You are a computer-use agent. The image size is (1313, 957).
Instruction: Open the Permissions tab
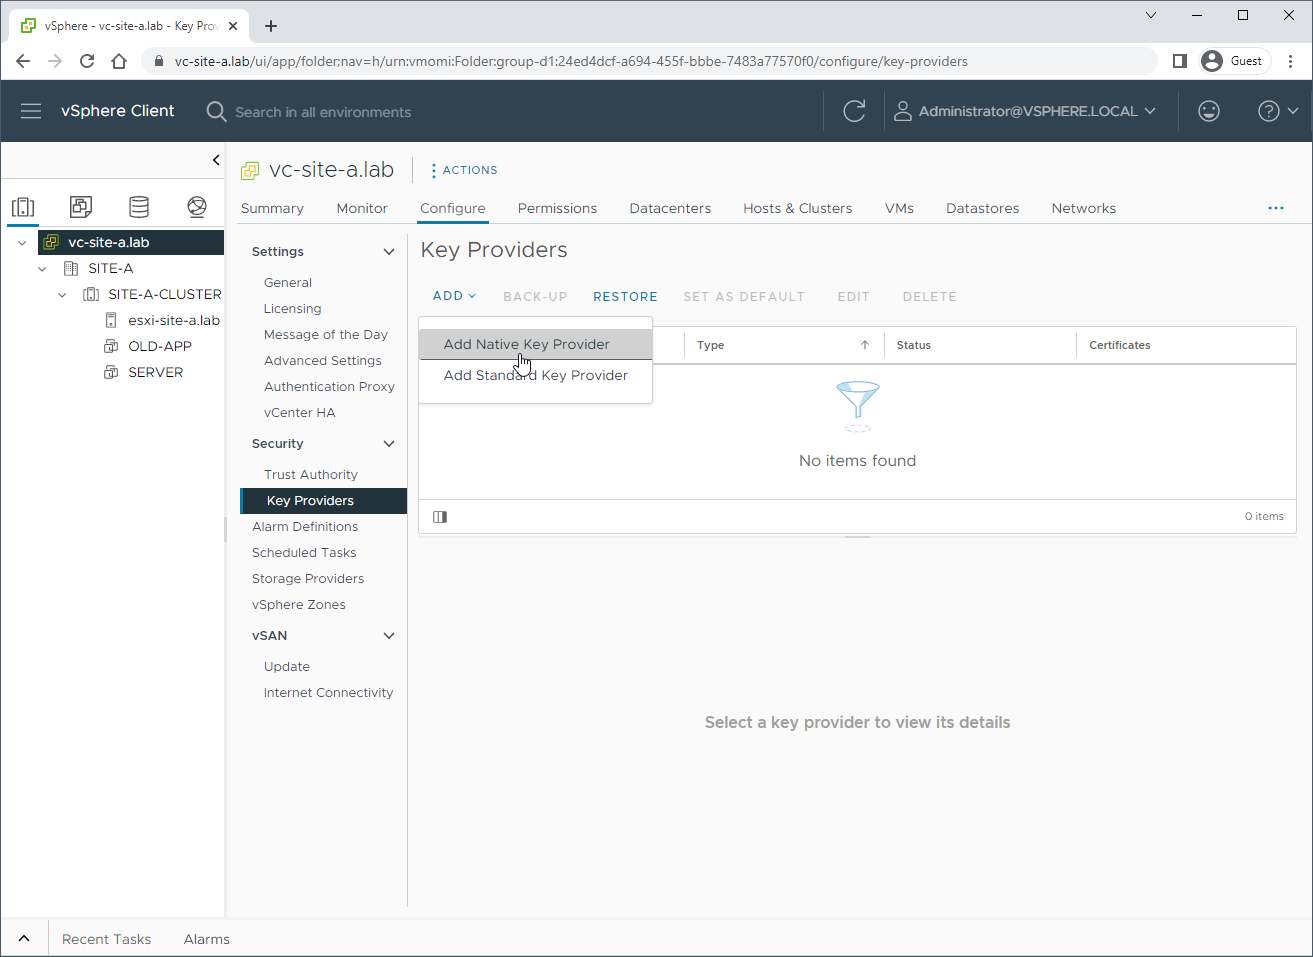pos(557,208)
